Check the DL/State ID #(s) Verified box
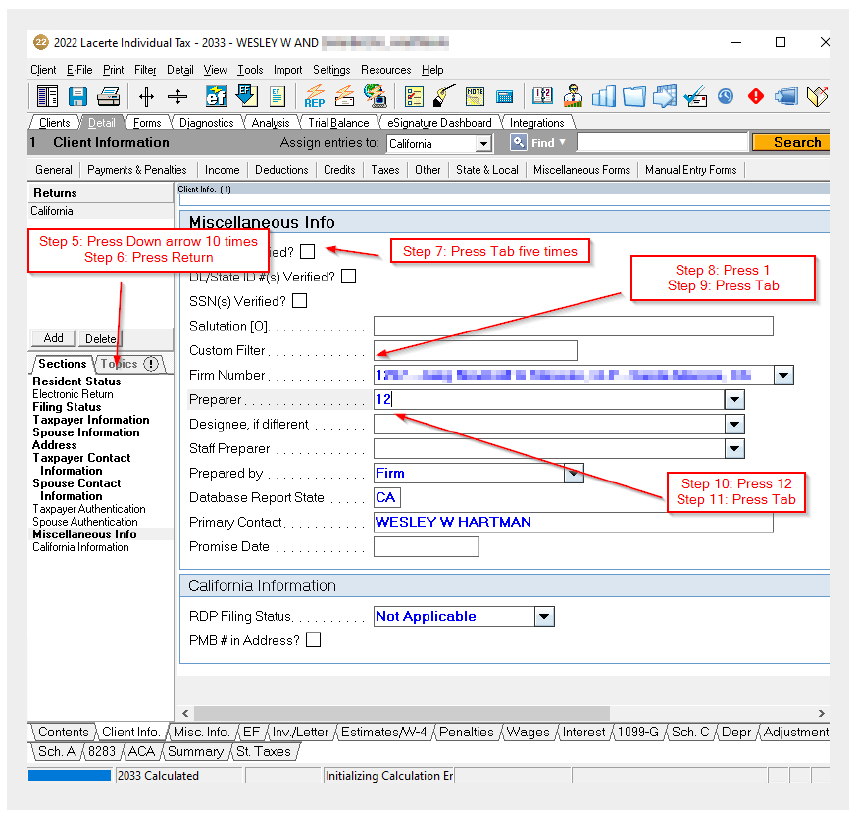This screenshot has width=853, height=832. point(348,276)
